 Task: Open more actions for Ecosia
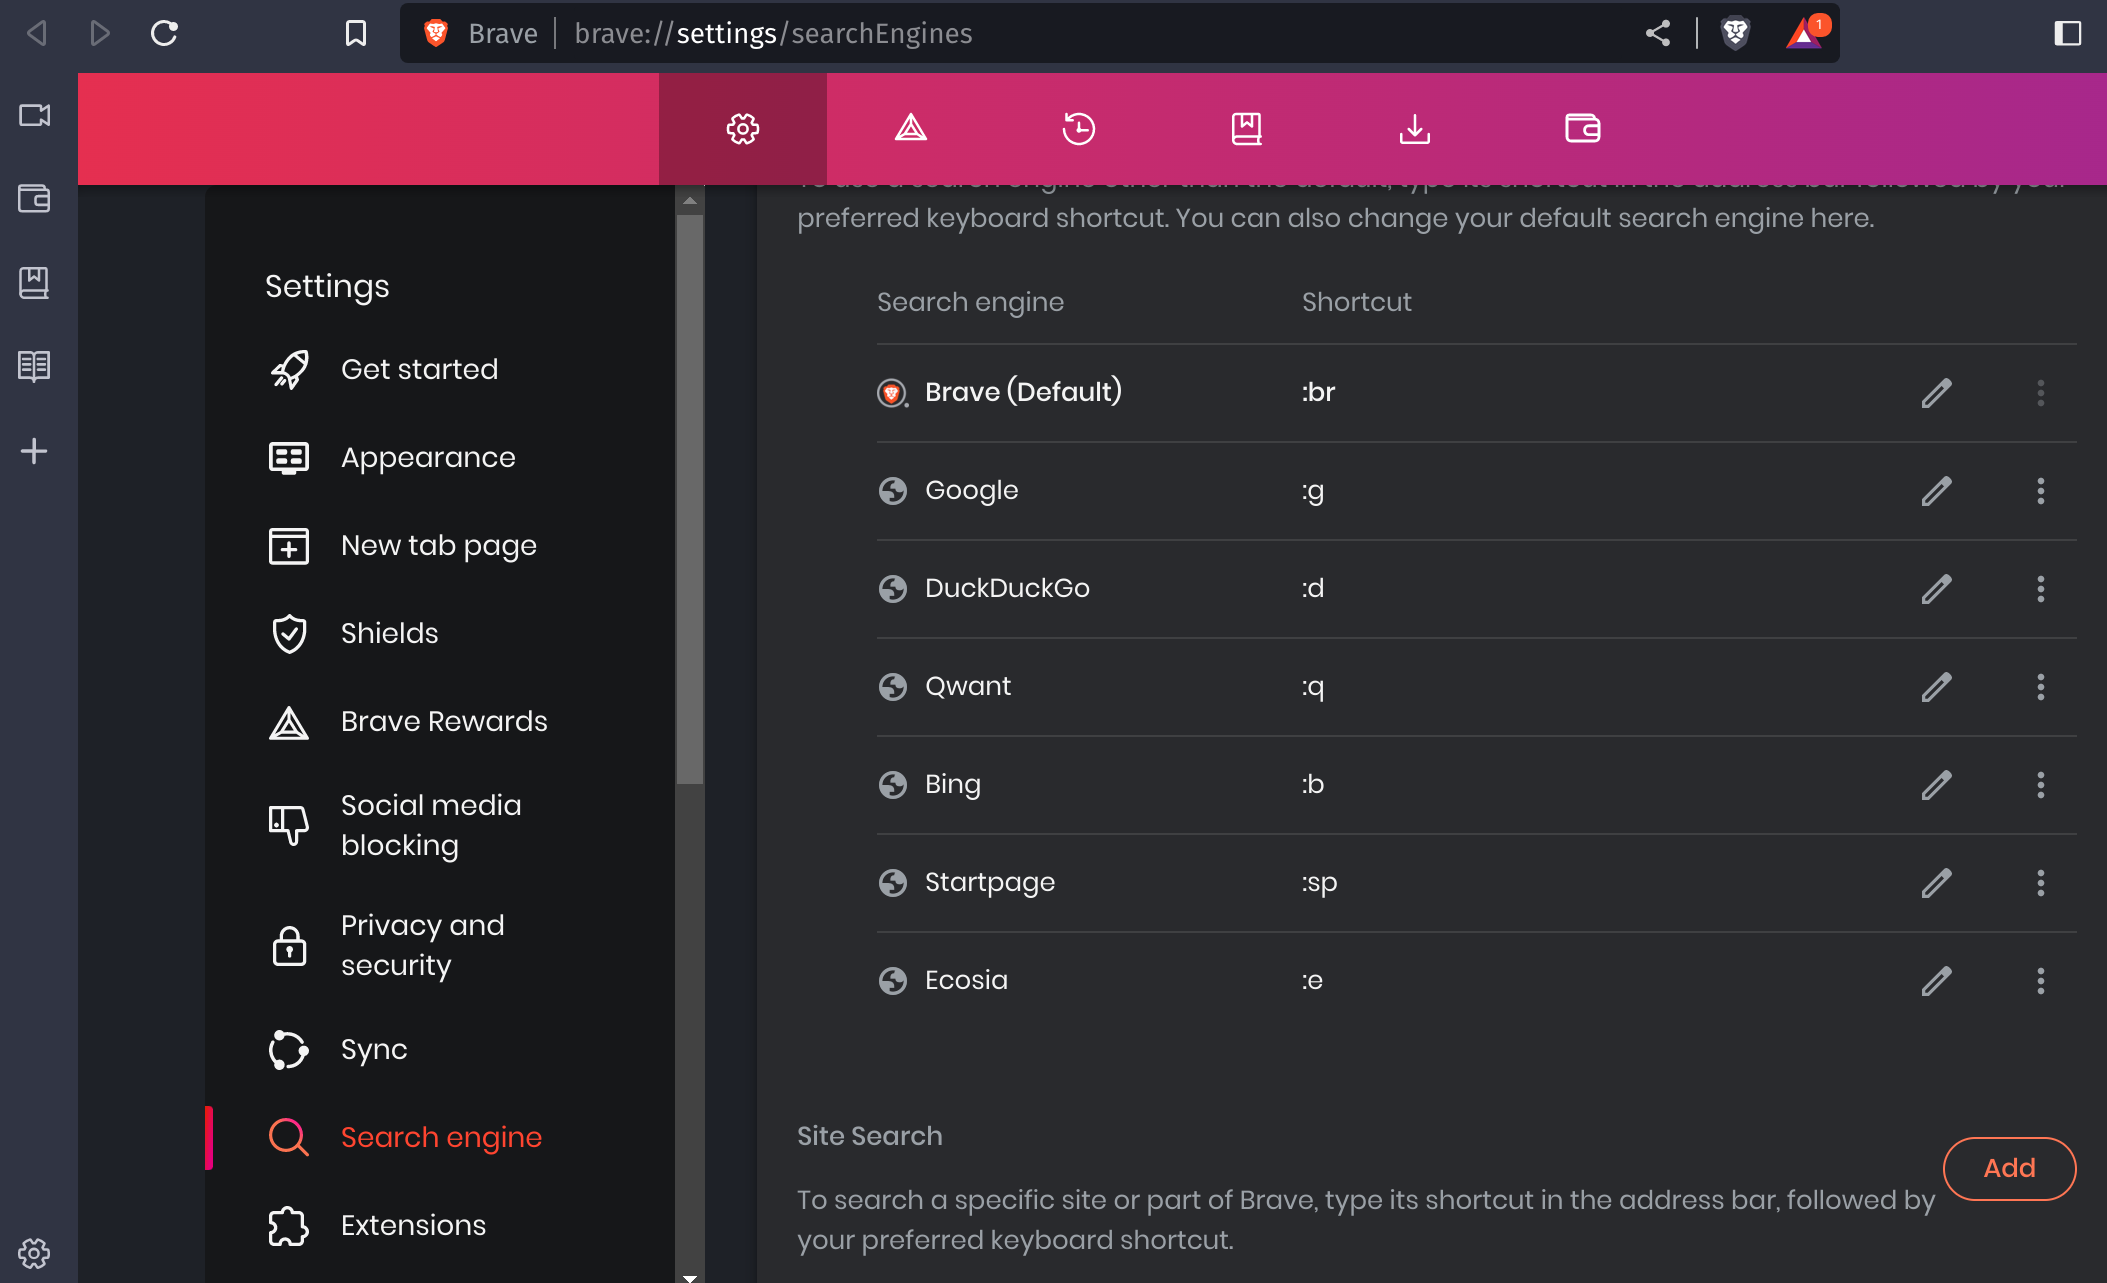pos(2041,981)
